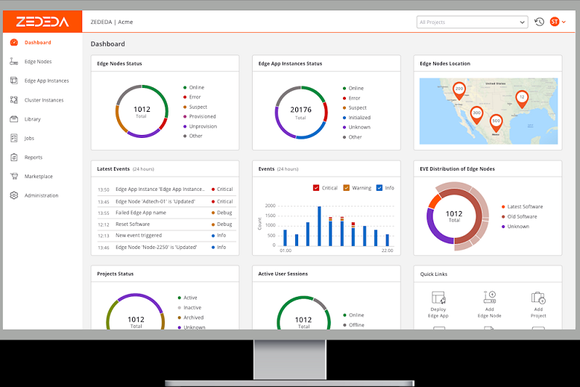580x387 pixels.
Task: Click the 'Edge Node Node-2250 is Updated' event
Action: click(165, 247)
